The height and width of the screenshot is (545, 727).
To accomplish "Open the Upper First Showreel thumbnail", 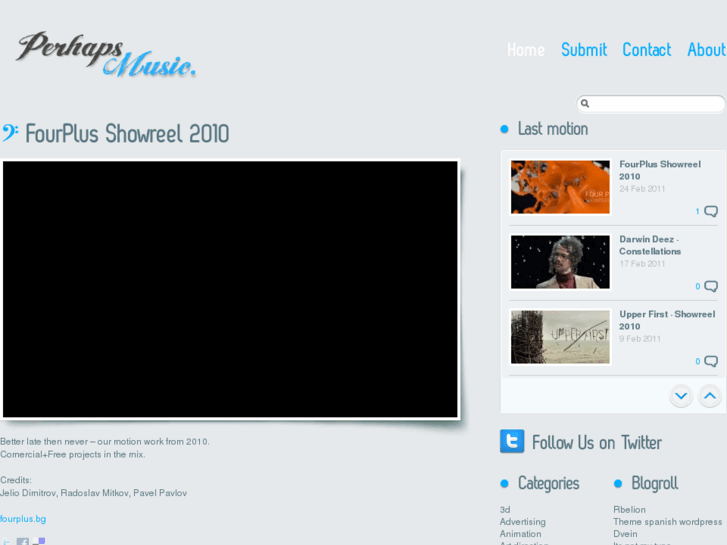I will [560, 337].
